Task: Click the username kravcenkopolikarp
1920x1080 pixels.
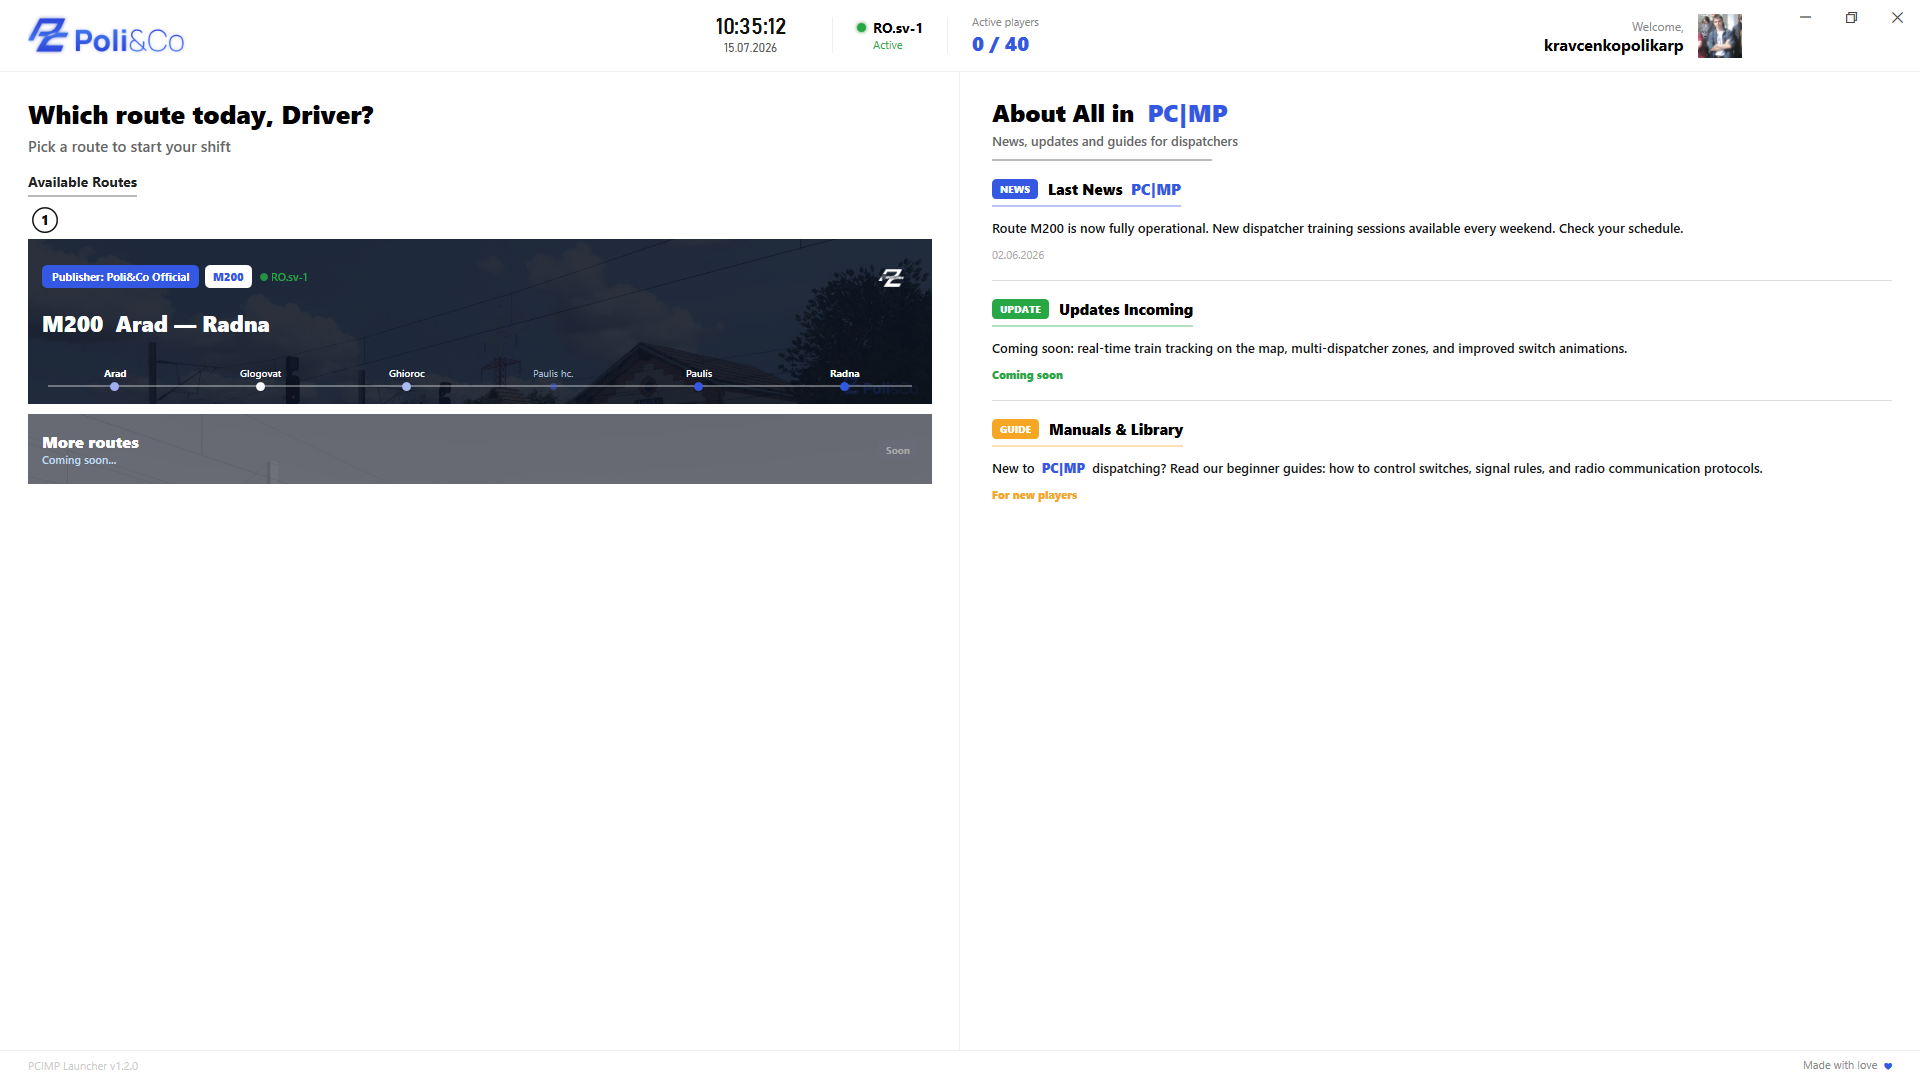Action: pos(1613,45)
